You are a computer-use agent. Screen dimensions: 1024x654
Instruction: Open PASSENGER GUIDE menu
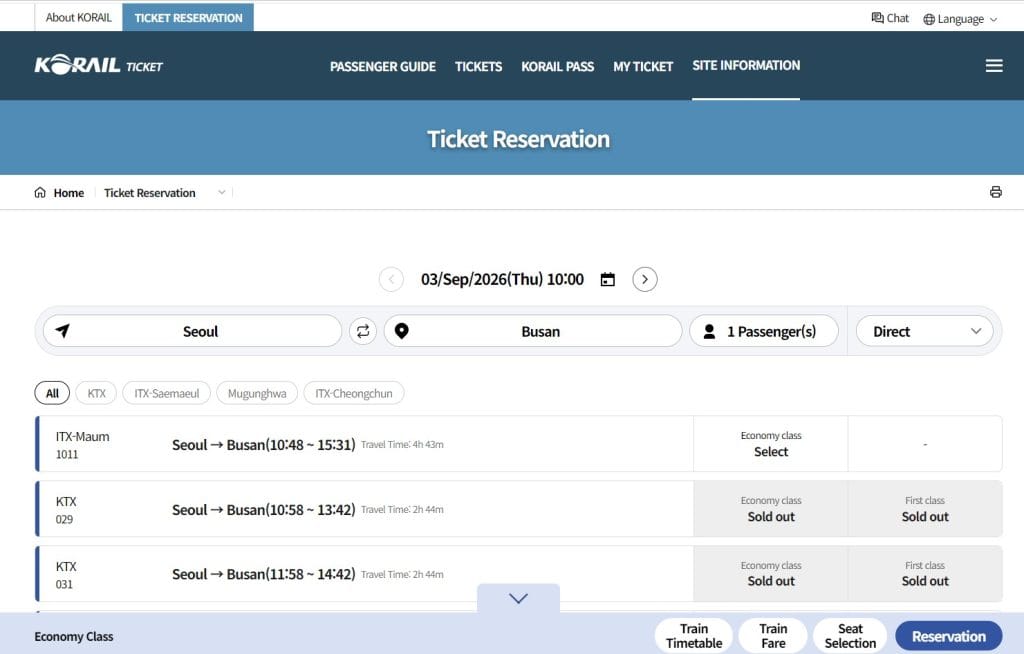(383, 66)
